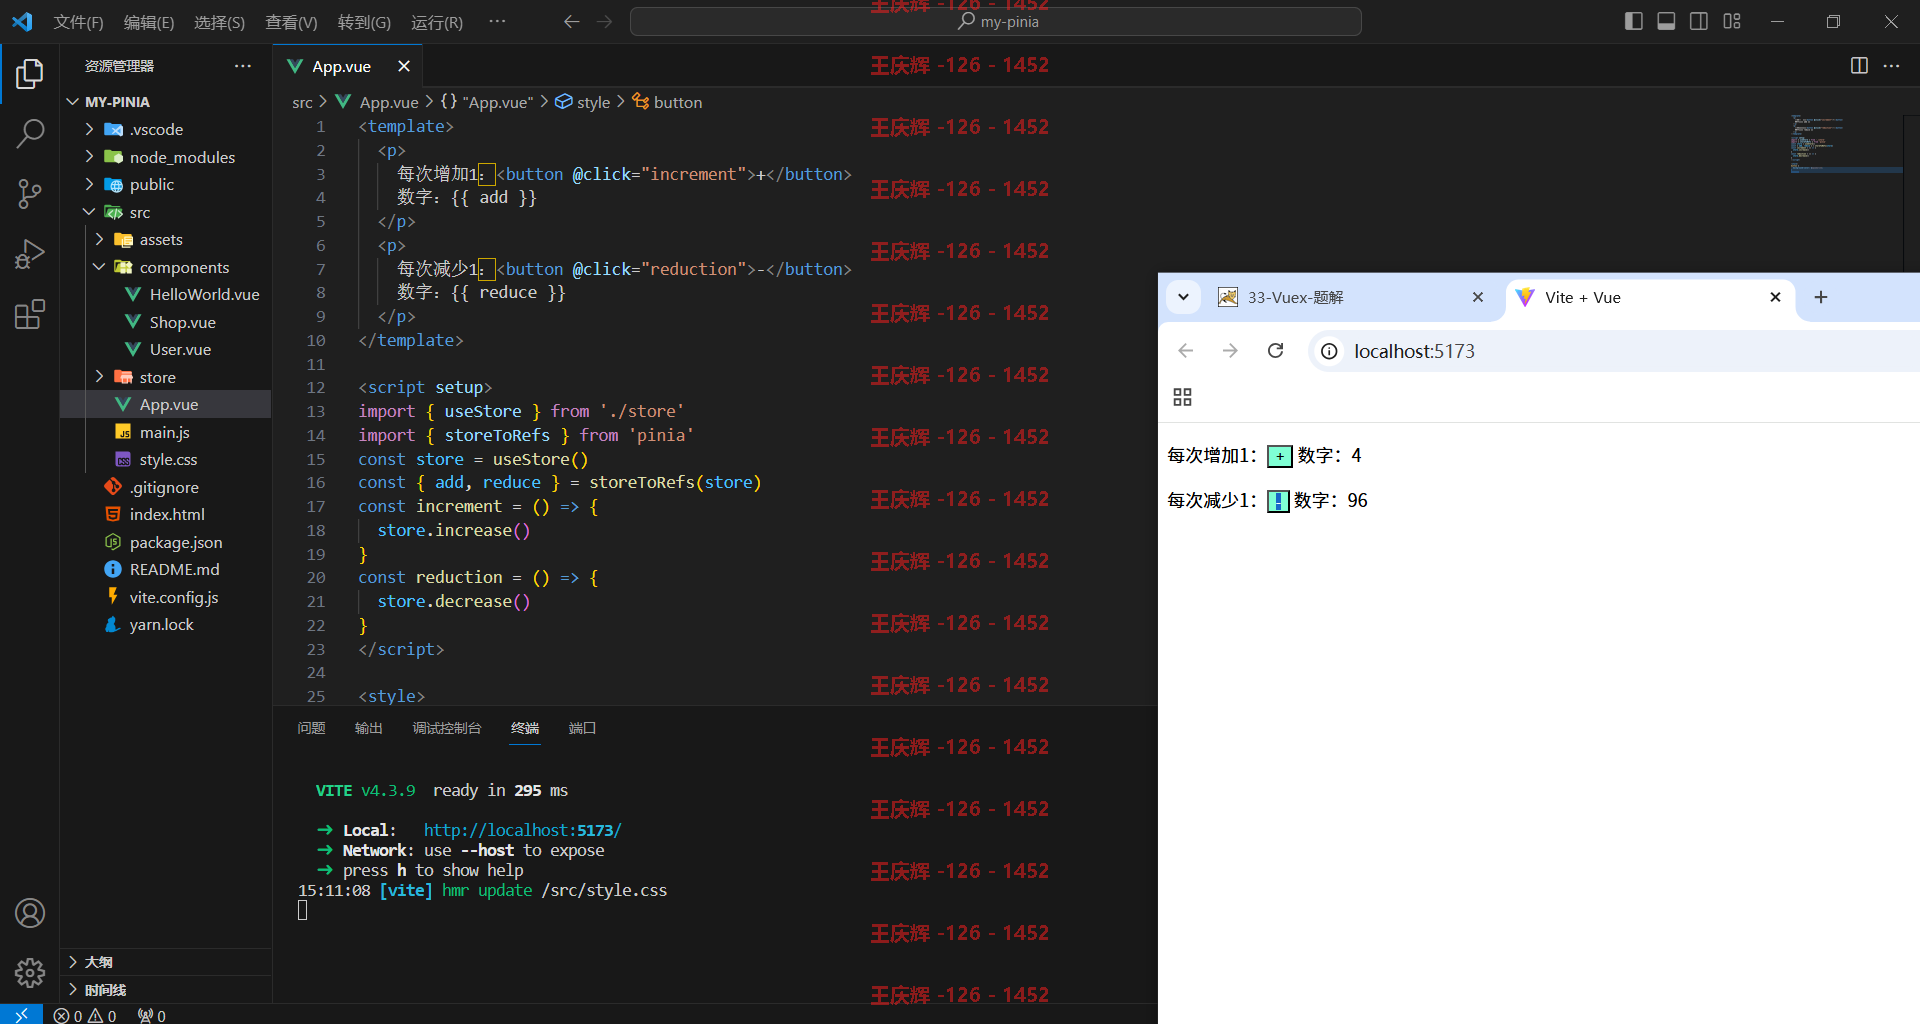
Task: Open main.js file
Action: pyautogui.click(x=164, y=432)
